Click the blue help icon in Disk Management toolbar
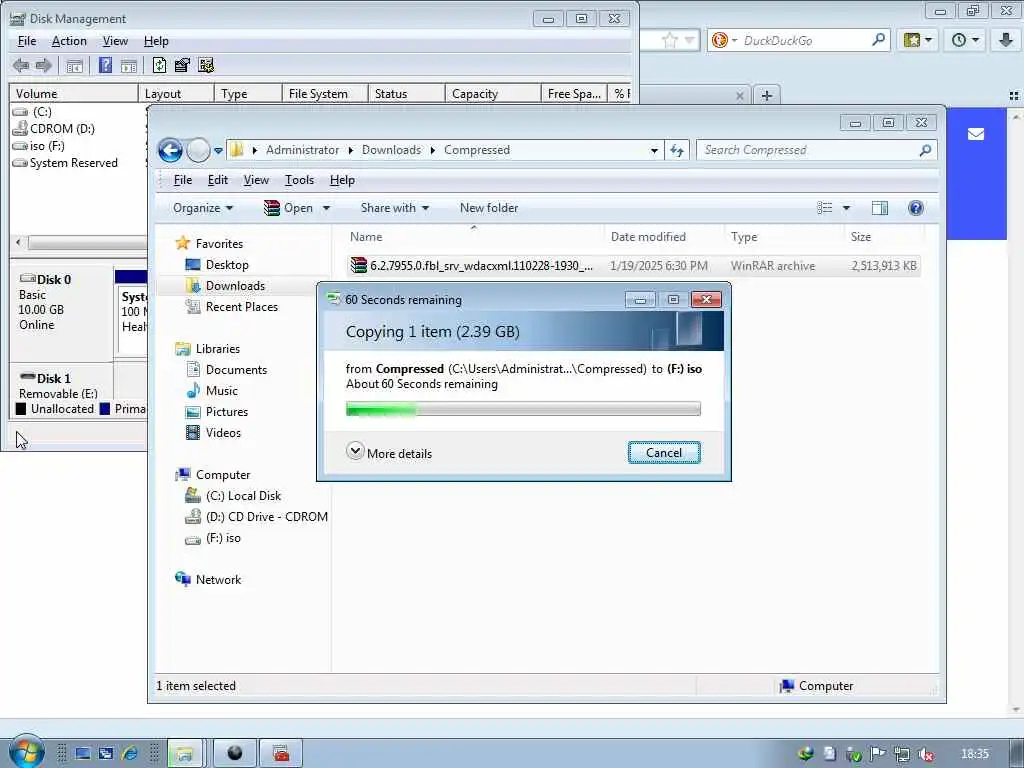1024x768 pixels. tap(105, 65)
